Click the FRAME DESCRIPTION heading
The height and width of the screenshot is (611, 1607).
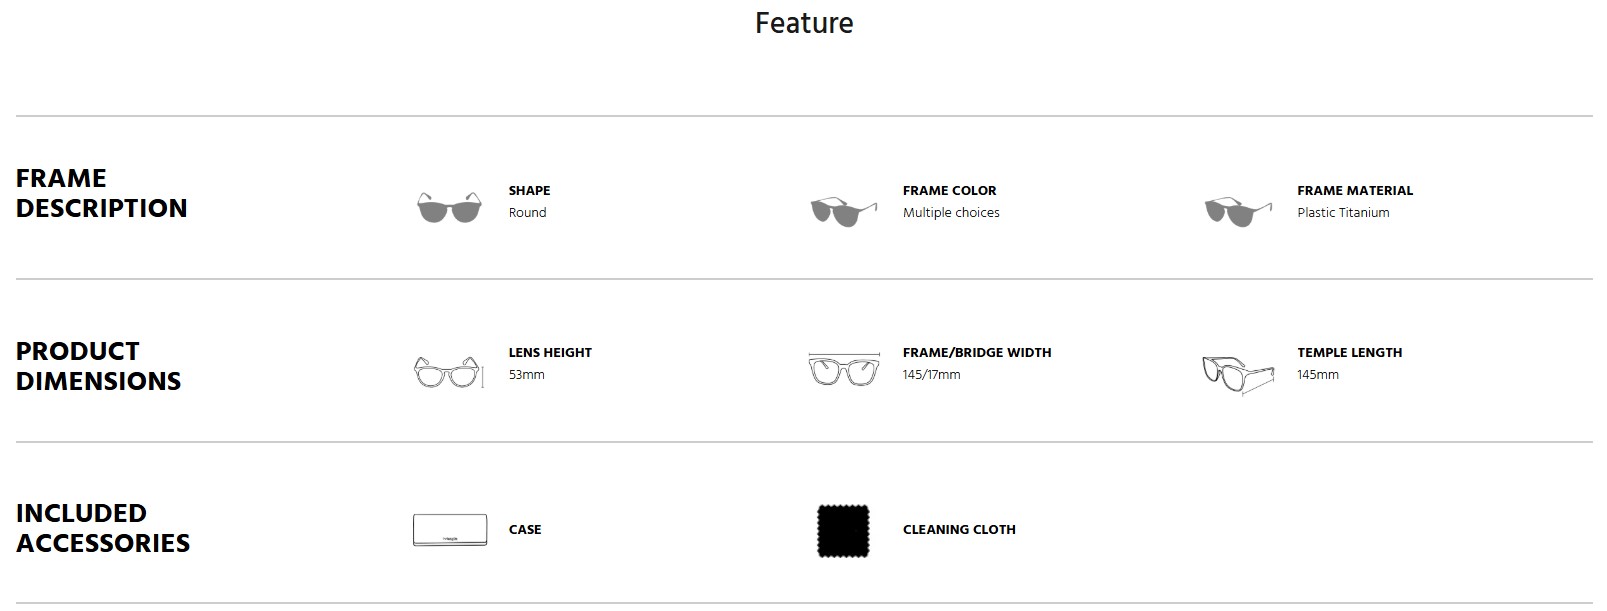[x=102, y=193]
